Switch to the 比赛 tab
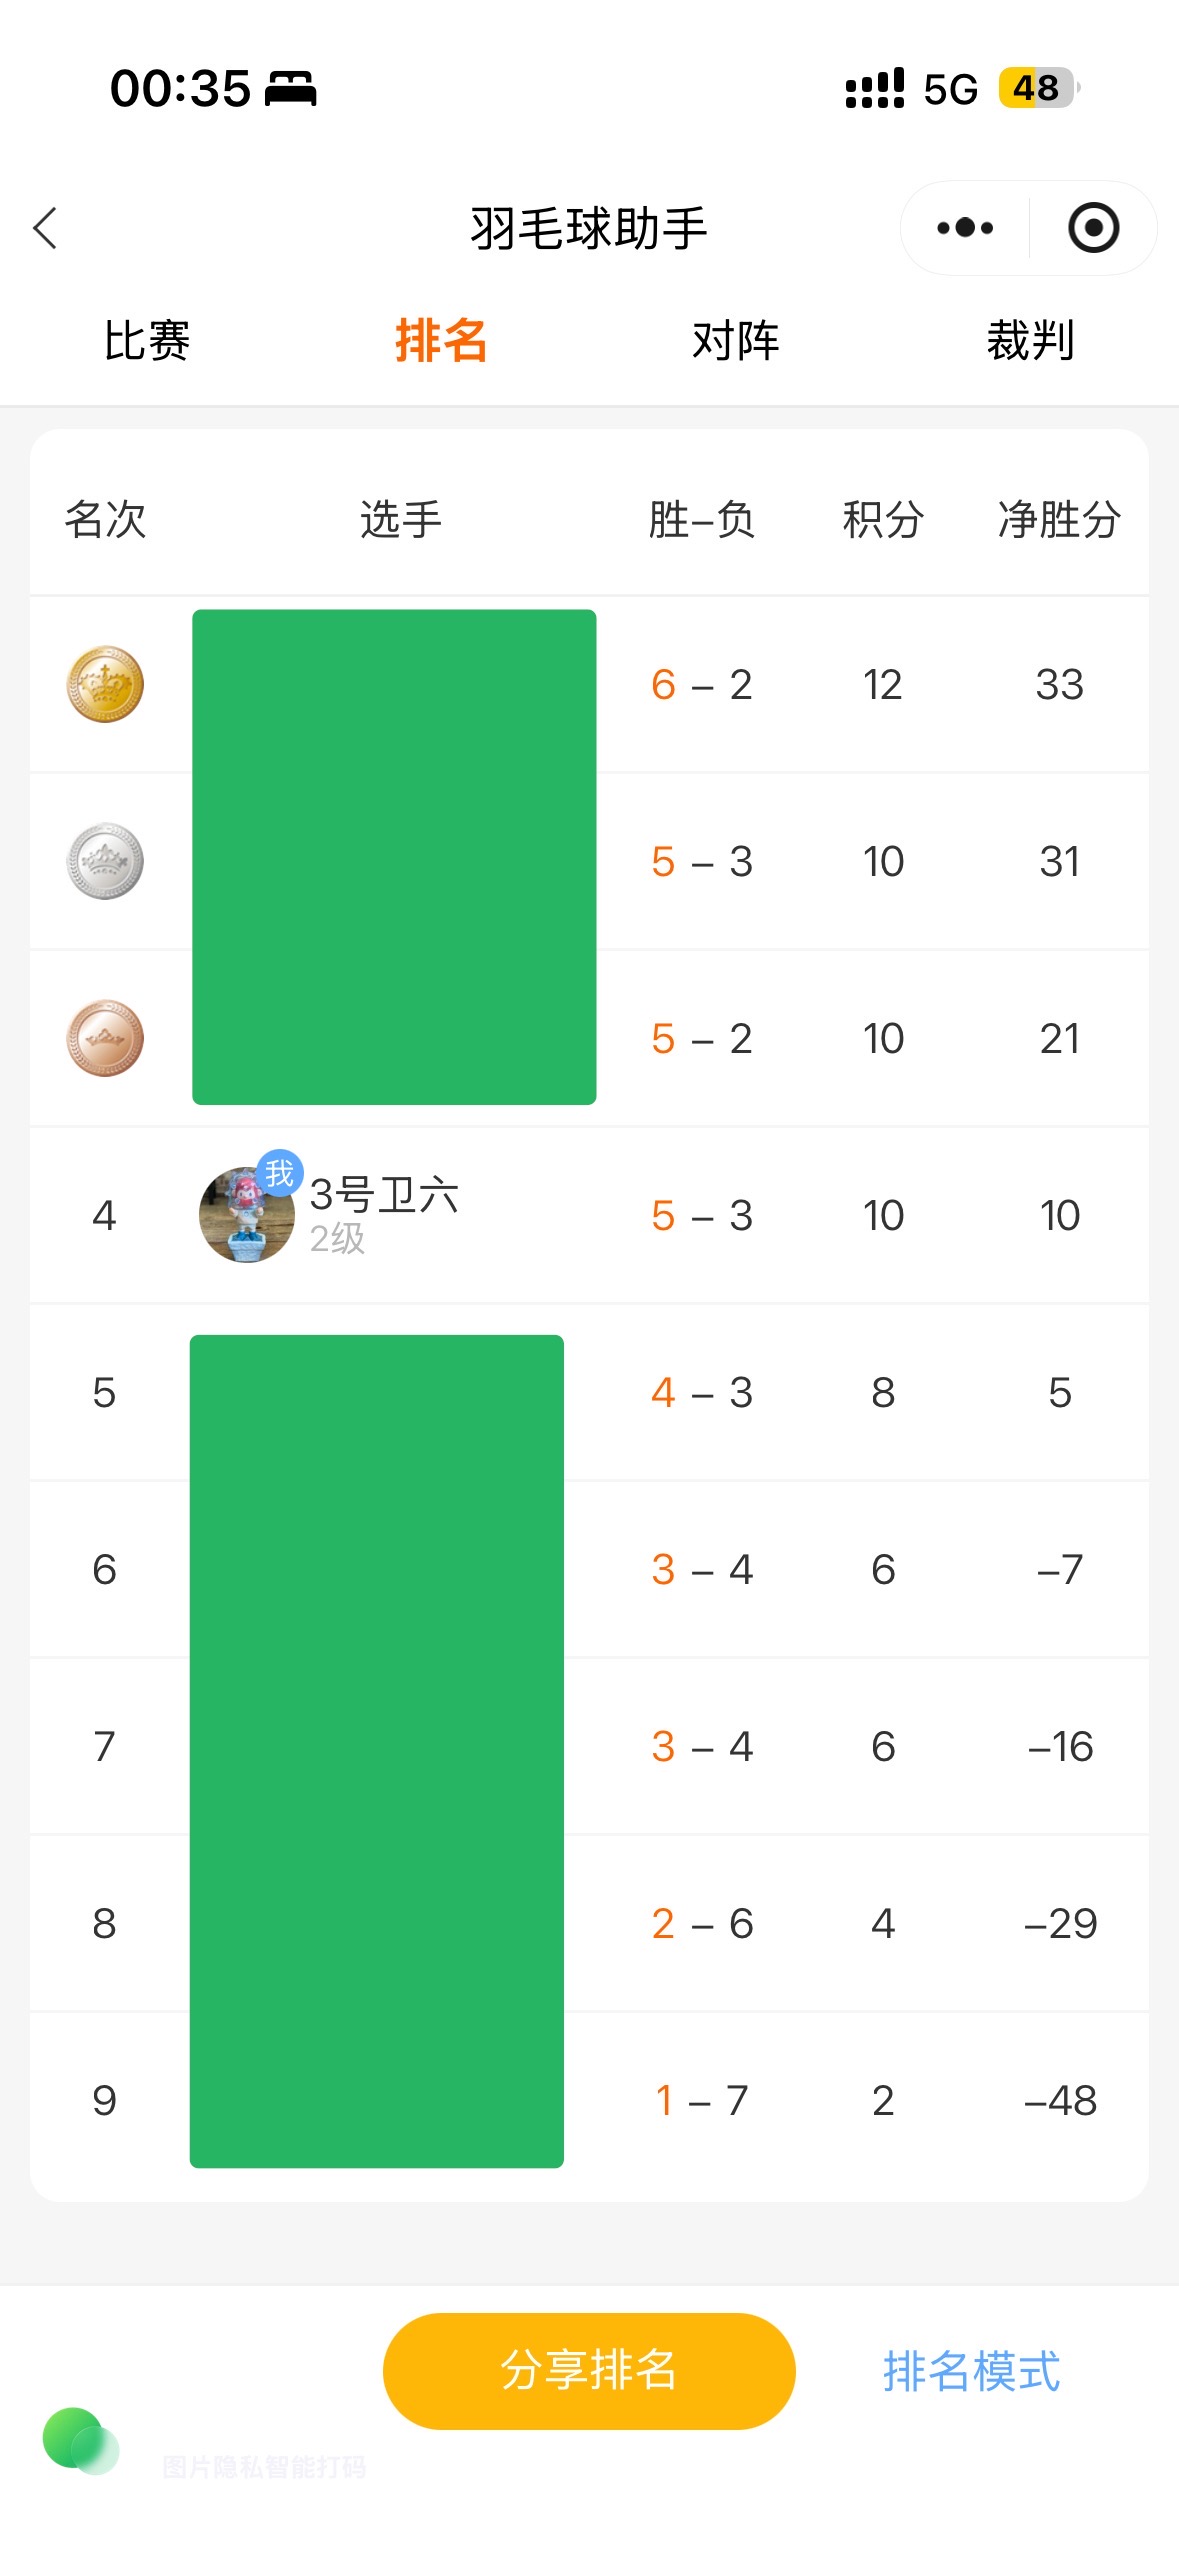 [147, 341]
